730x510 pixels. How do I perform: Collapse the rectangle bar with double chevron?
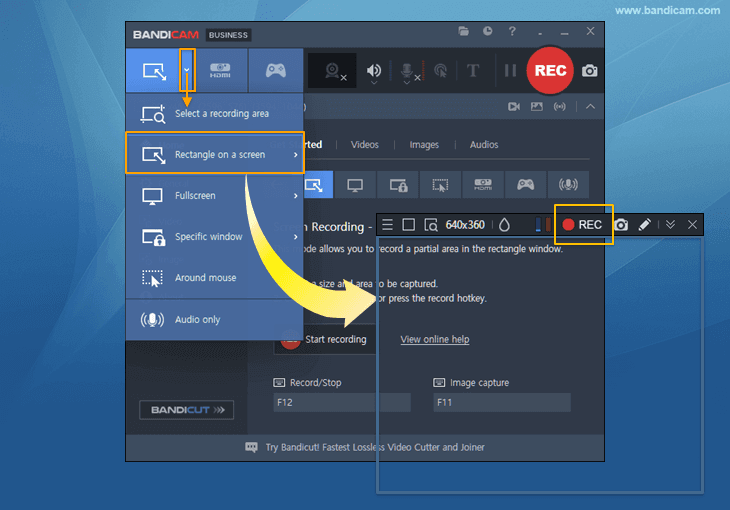point(670,225)
